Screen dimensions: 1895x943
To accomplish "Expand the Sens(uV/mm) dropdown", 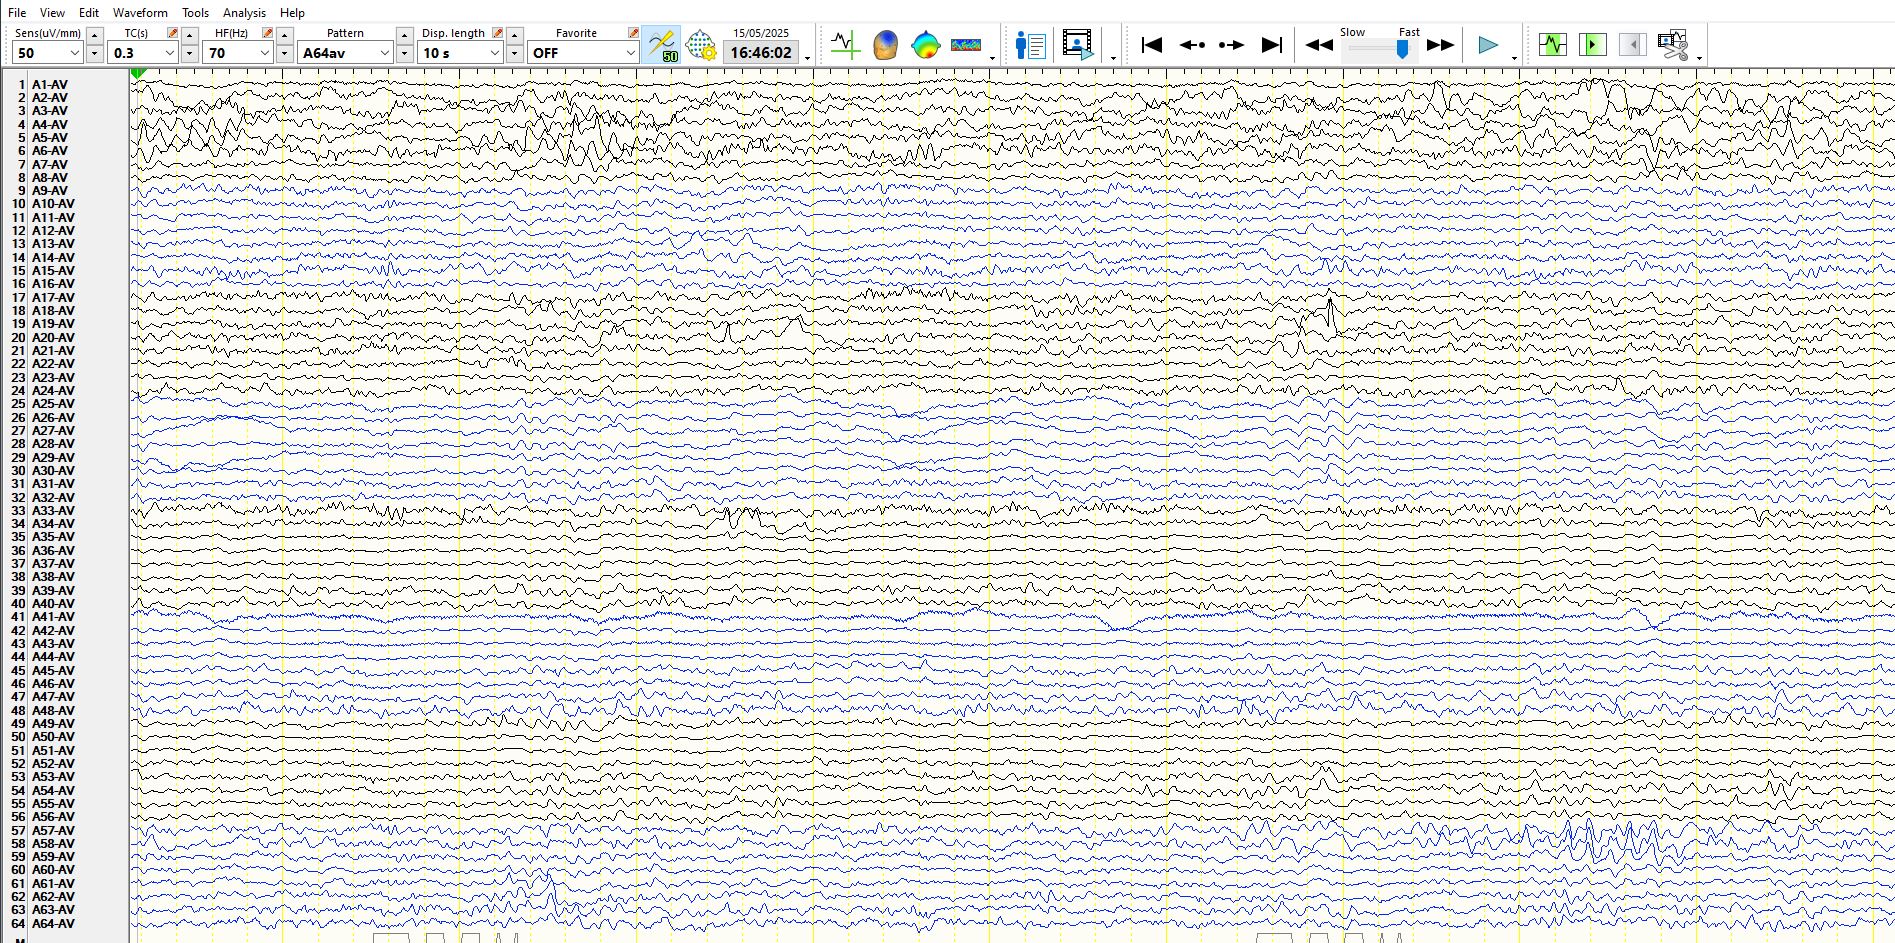I will point(74,53).
